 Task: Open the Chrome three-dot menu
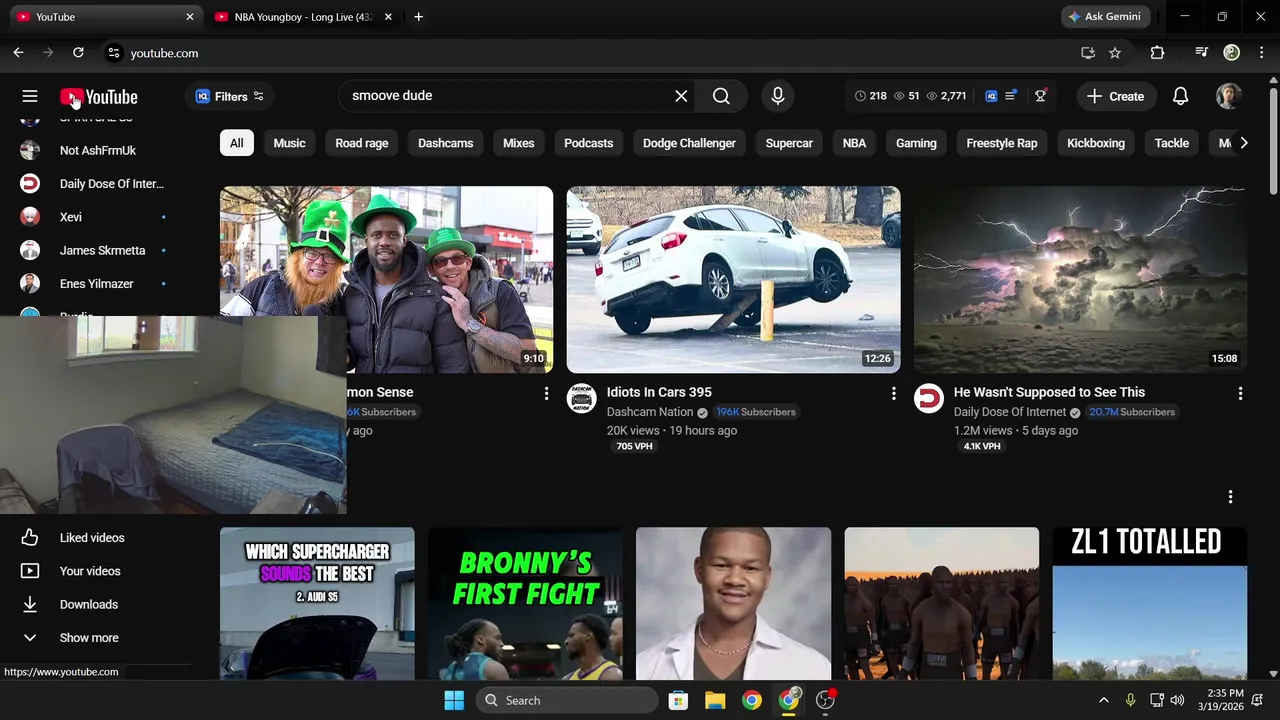pyautogui.click(x=1261, y=53)
